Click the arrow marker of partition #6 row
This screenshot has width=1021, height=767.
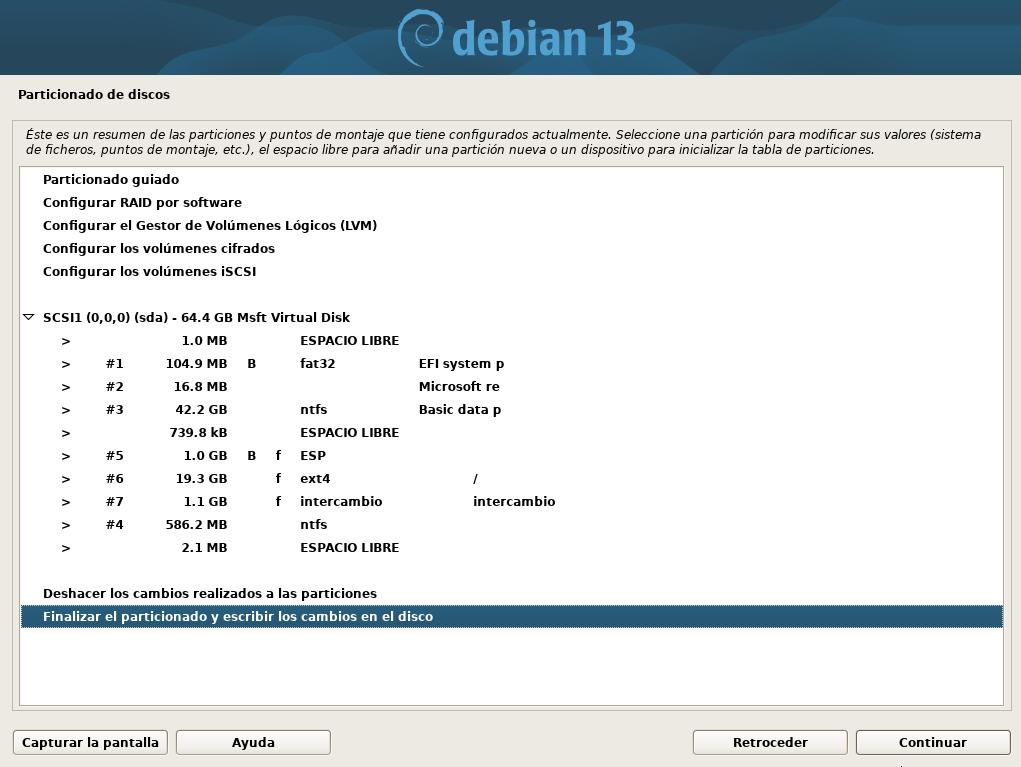click(x=66, y=479)
